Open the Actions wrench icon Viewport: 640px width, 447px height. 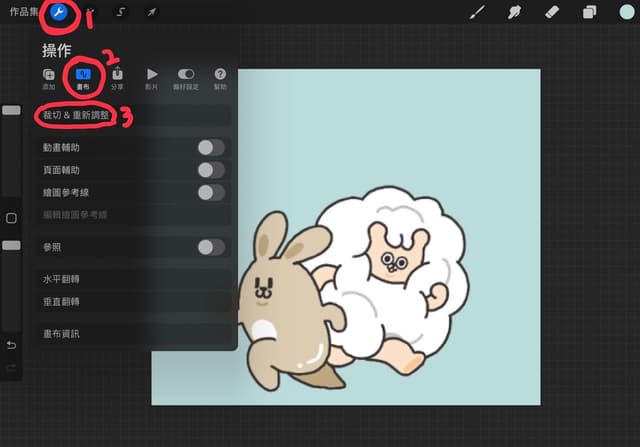tap(58, 12)
